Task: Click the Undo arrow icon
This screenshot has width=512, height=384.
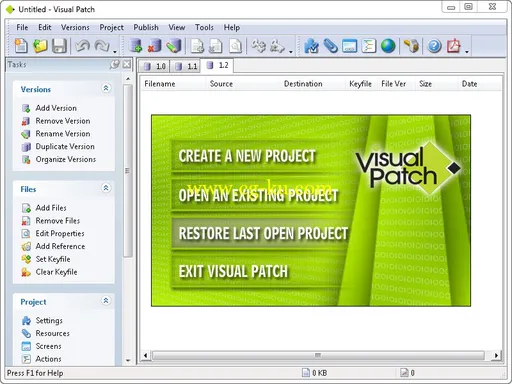Action: 82,46
